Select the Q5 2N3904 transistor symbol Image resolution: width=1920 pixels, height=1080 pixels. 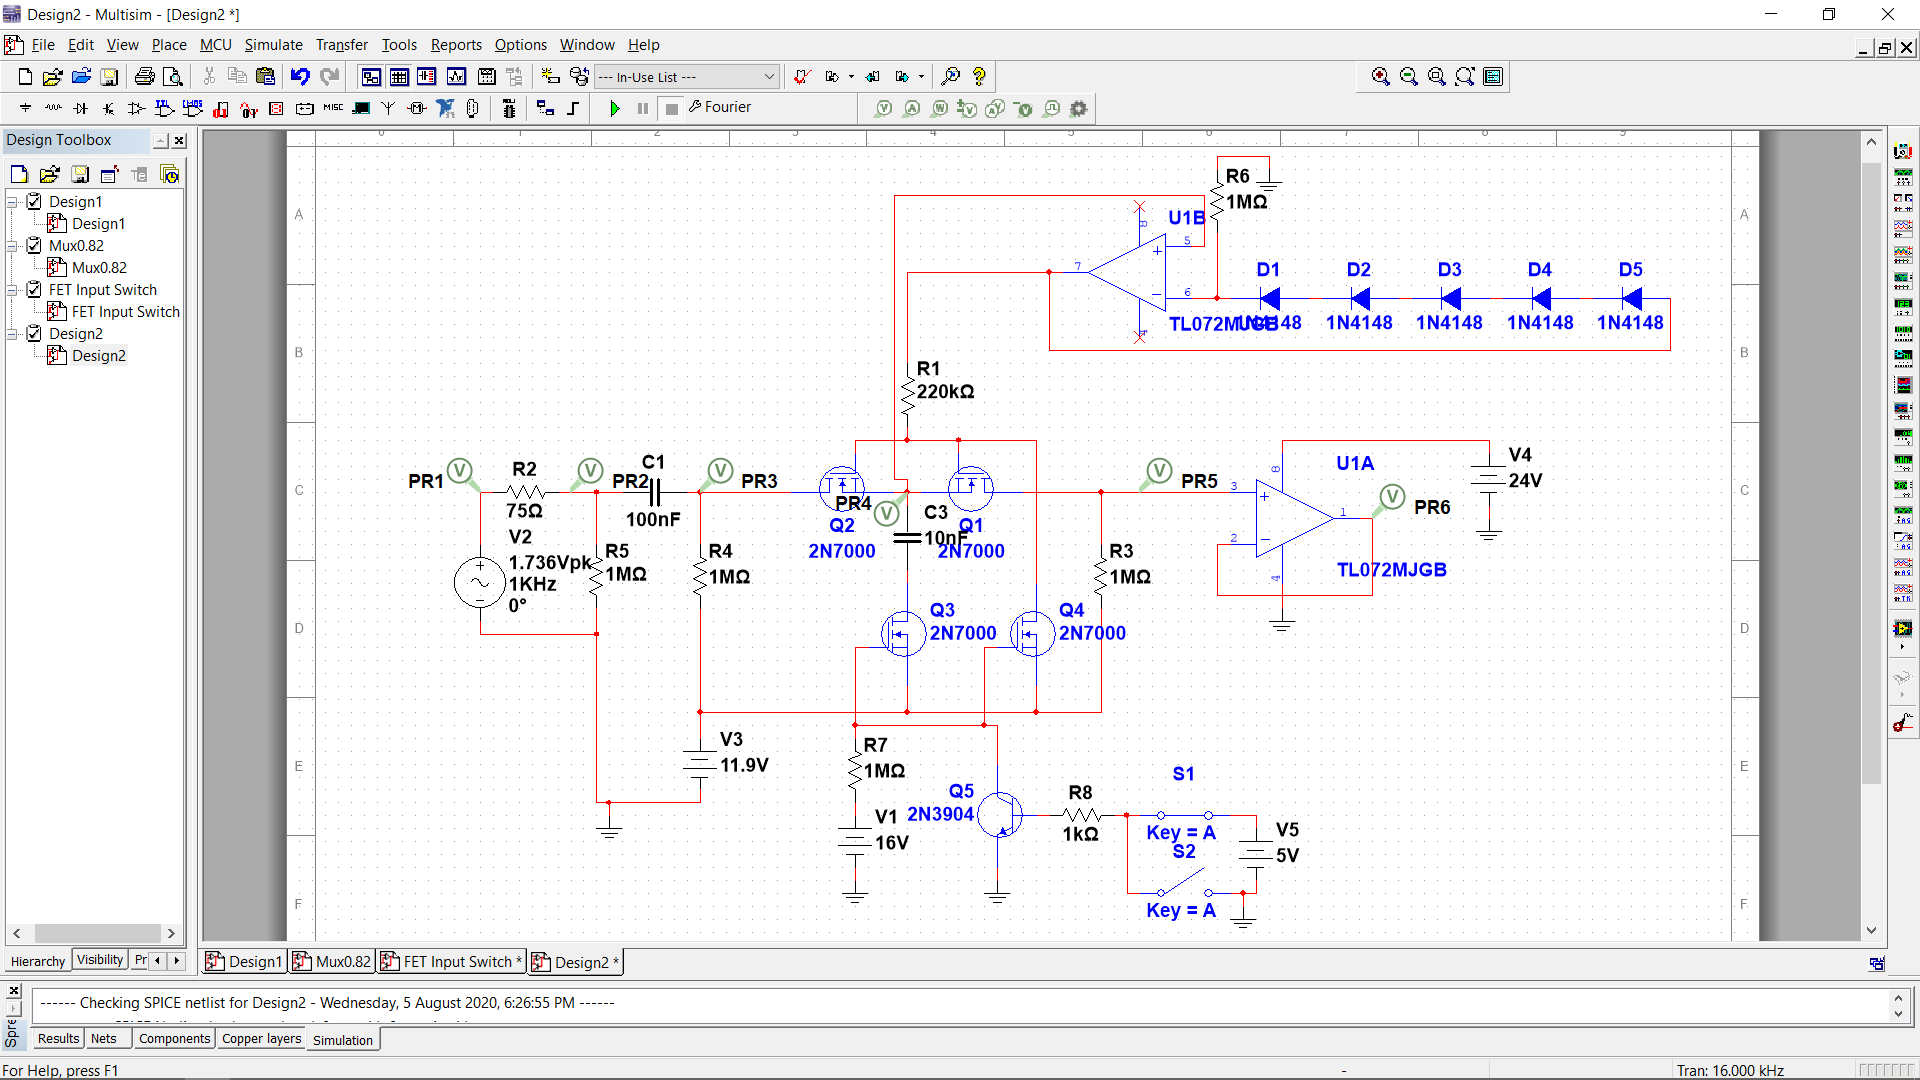(x=1000, y=814)
